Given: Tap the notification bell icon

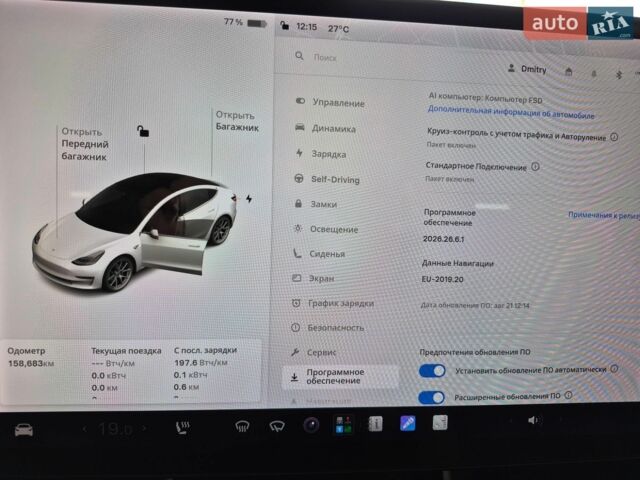Looking at the screenshot, I should click(594, 74).
